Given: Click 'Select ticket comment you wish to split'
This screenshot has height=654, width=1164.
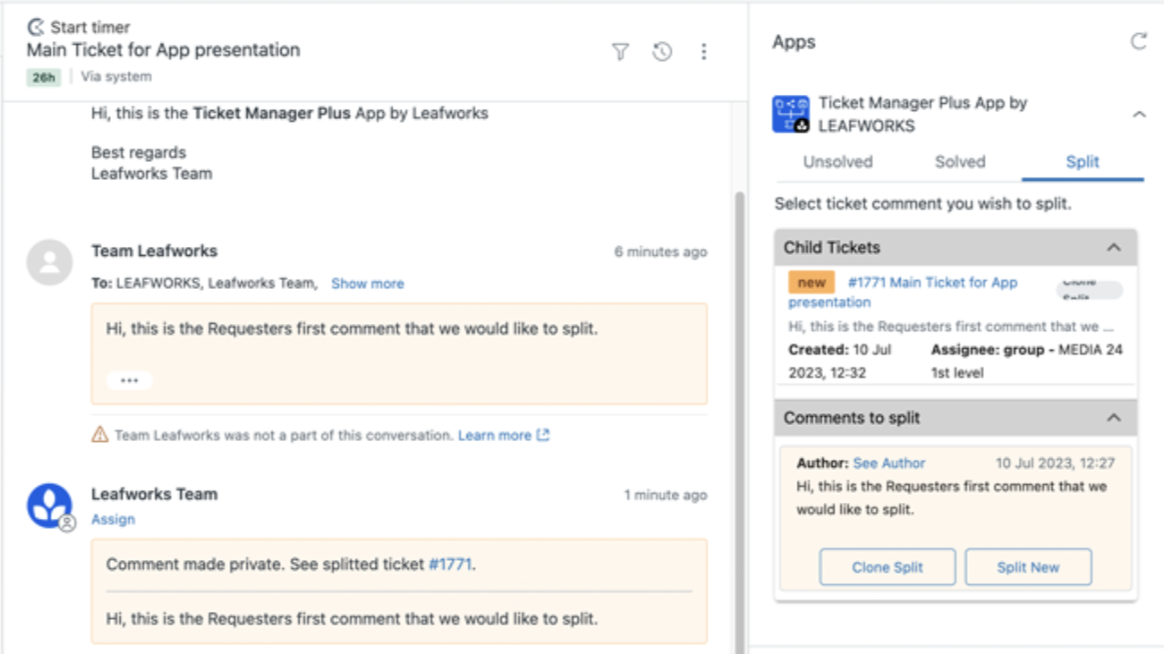Looking at the screenshot, I should pyautogui.click(x=923, y=203).
